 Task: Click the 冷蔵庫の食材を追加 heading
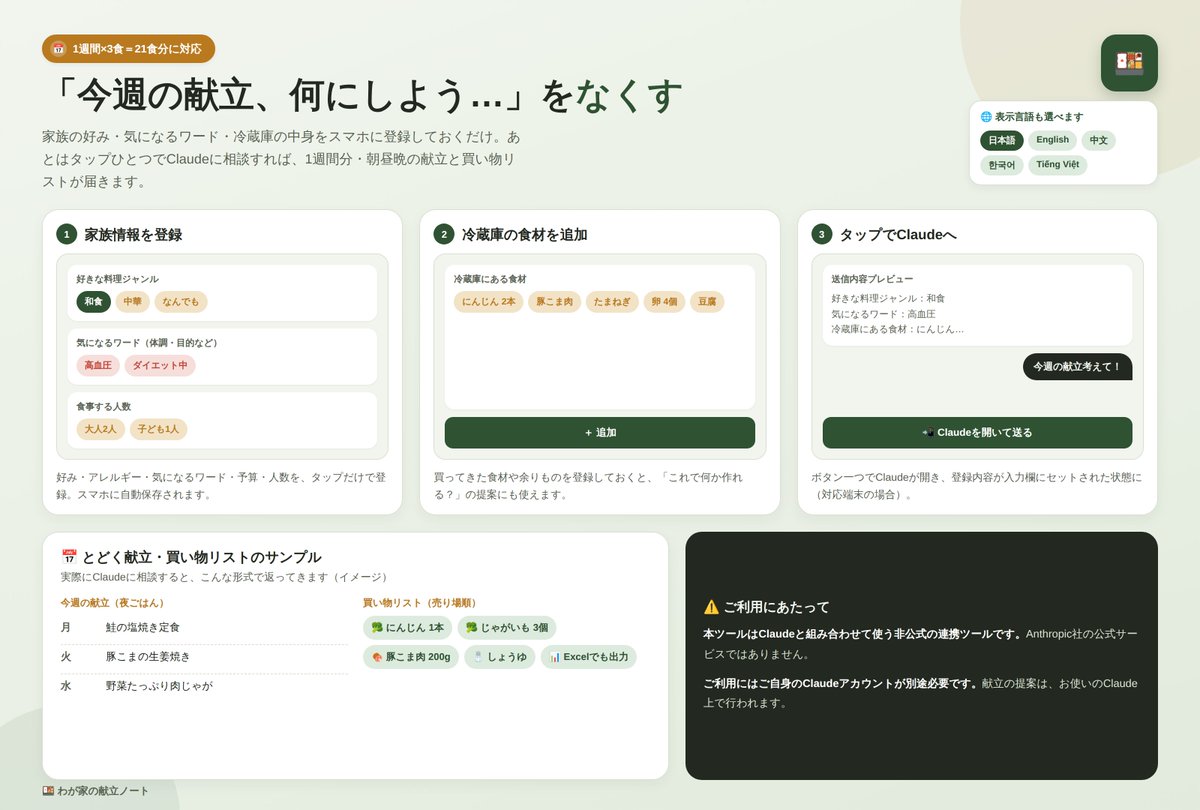click(524, 235)
